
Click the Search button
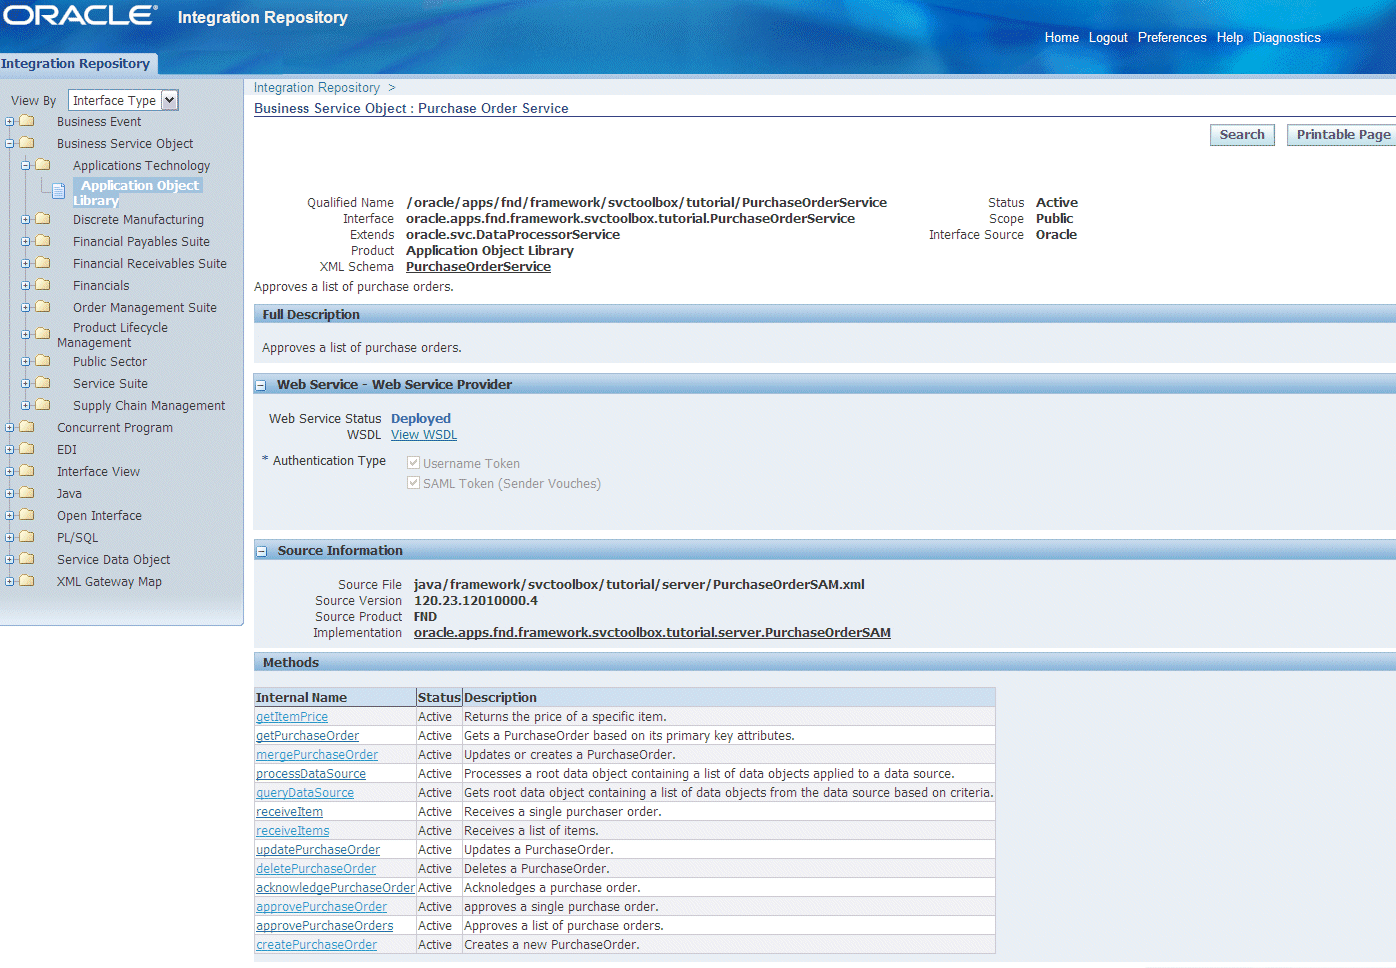(x=1242, y=135)
